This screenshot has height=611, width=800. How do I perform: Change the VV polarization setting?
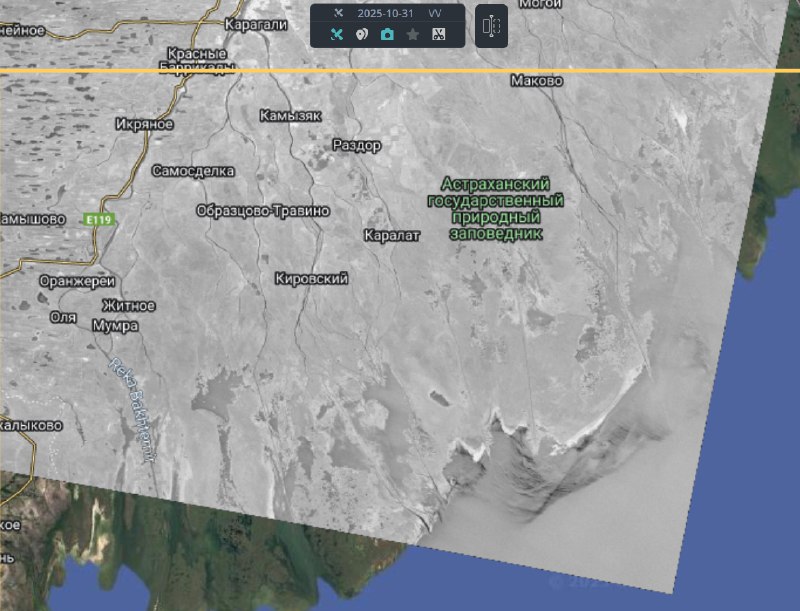tap(435, 14)
